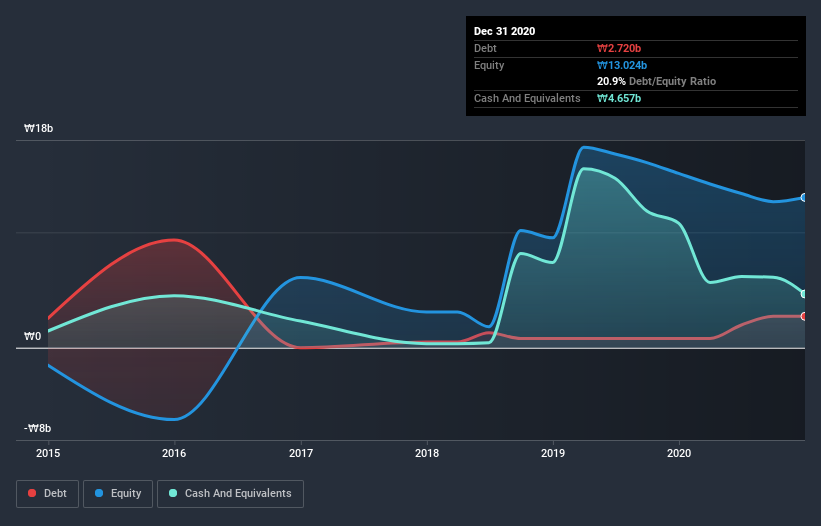The height and width of the screenshot is (526, 821).
Task: Click the 2018 x-axis label
Action: 427,453
